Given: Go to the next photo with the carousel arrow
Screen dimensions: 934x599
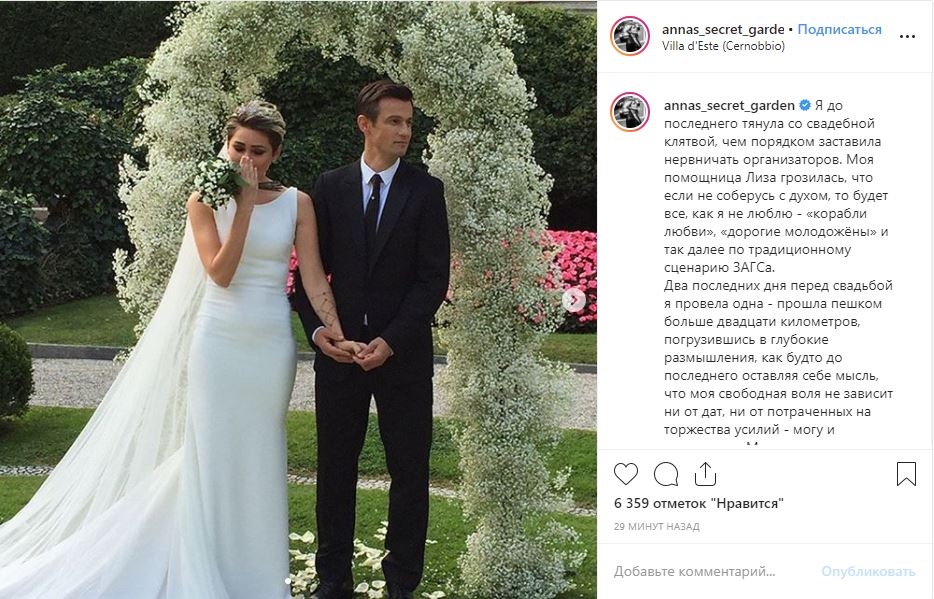Looking at the screenshot, I should point(574,300).
